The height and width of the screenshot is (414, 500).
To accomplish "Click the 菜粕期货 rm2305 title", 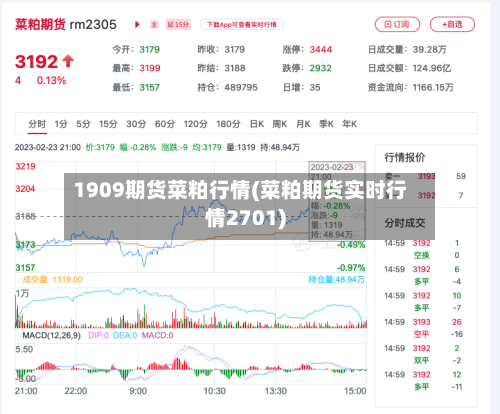I will pos(66,24).
